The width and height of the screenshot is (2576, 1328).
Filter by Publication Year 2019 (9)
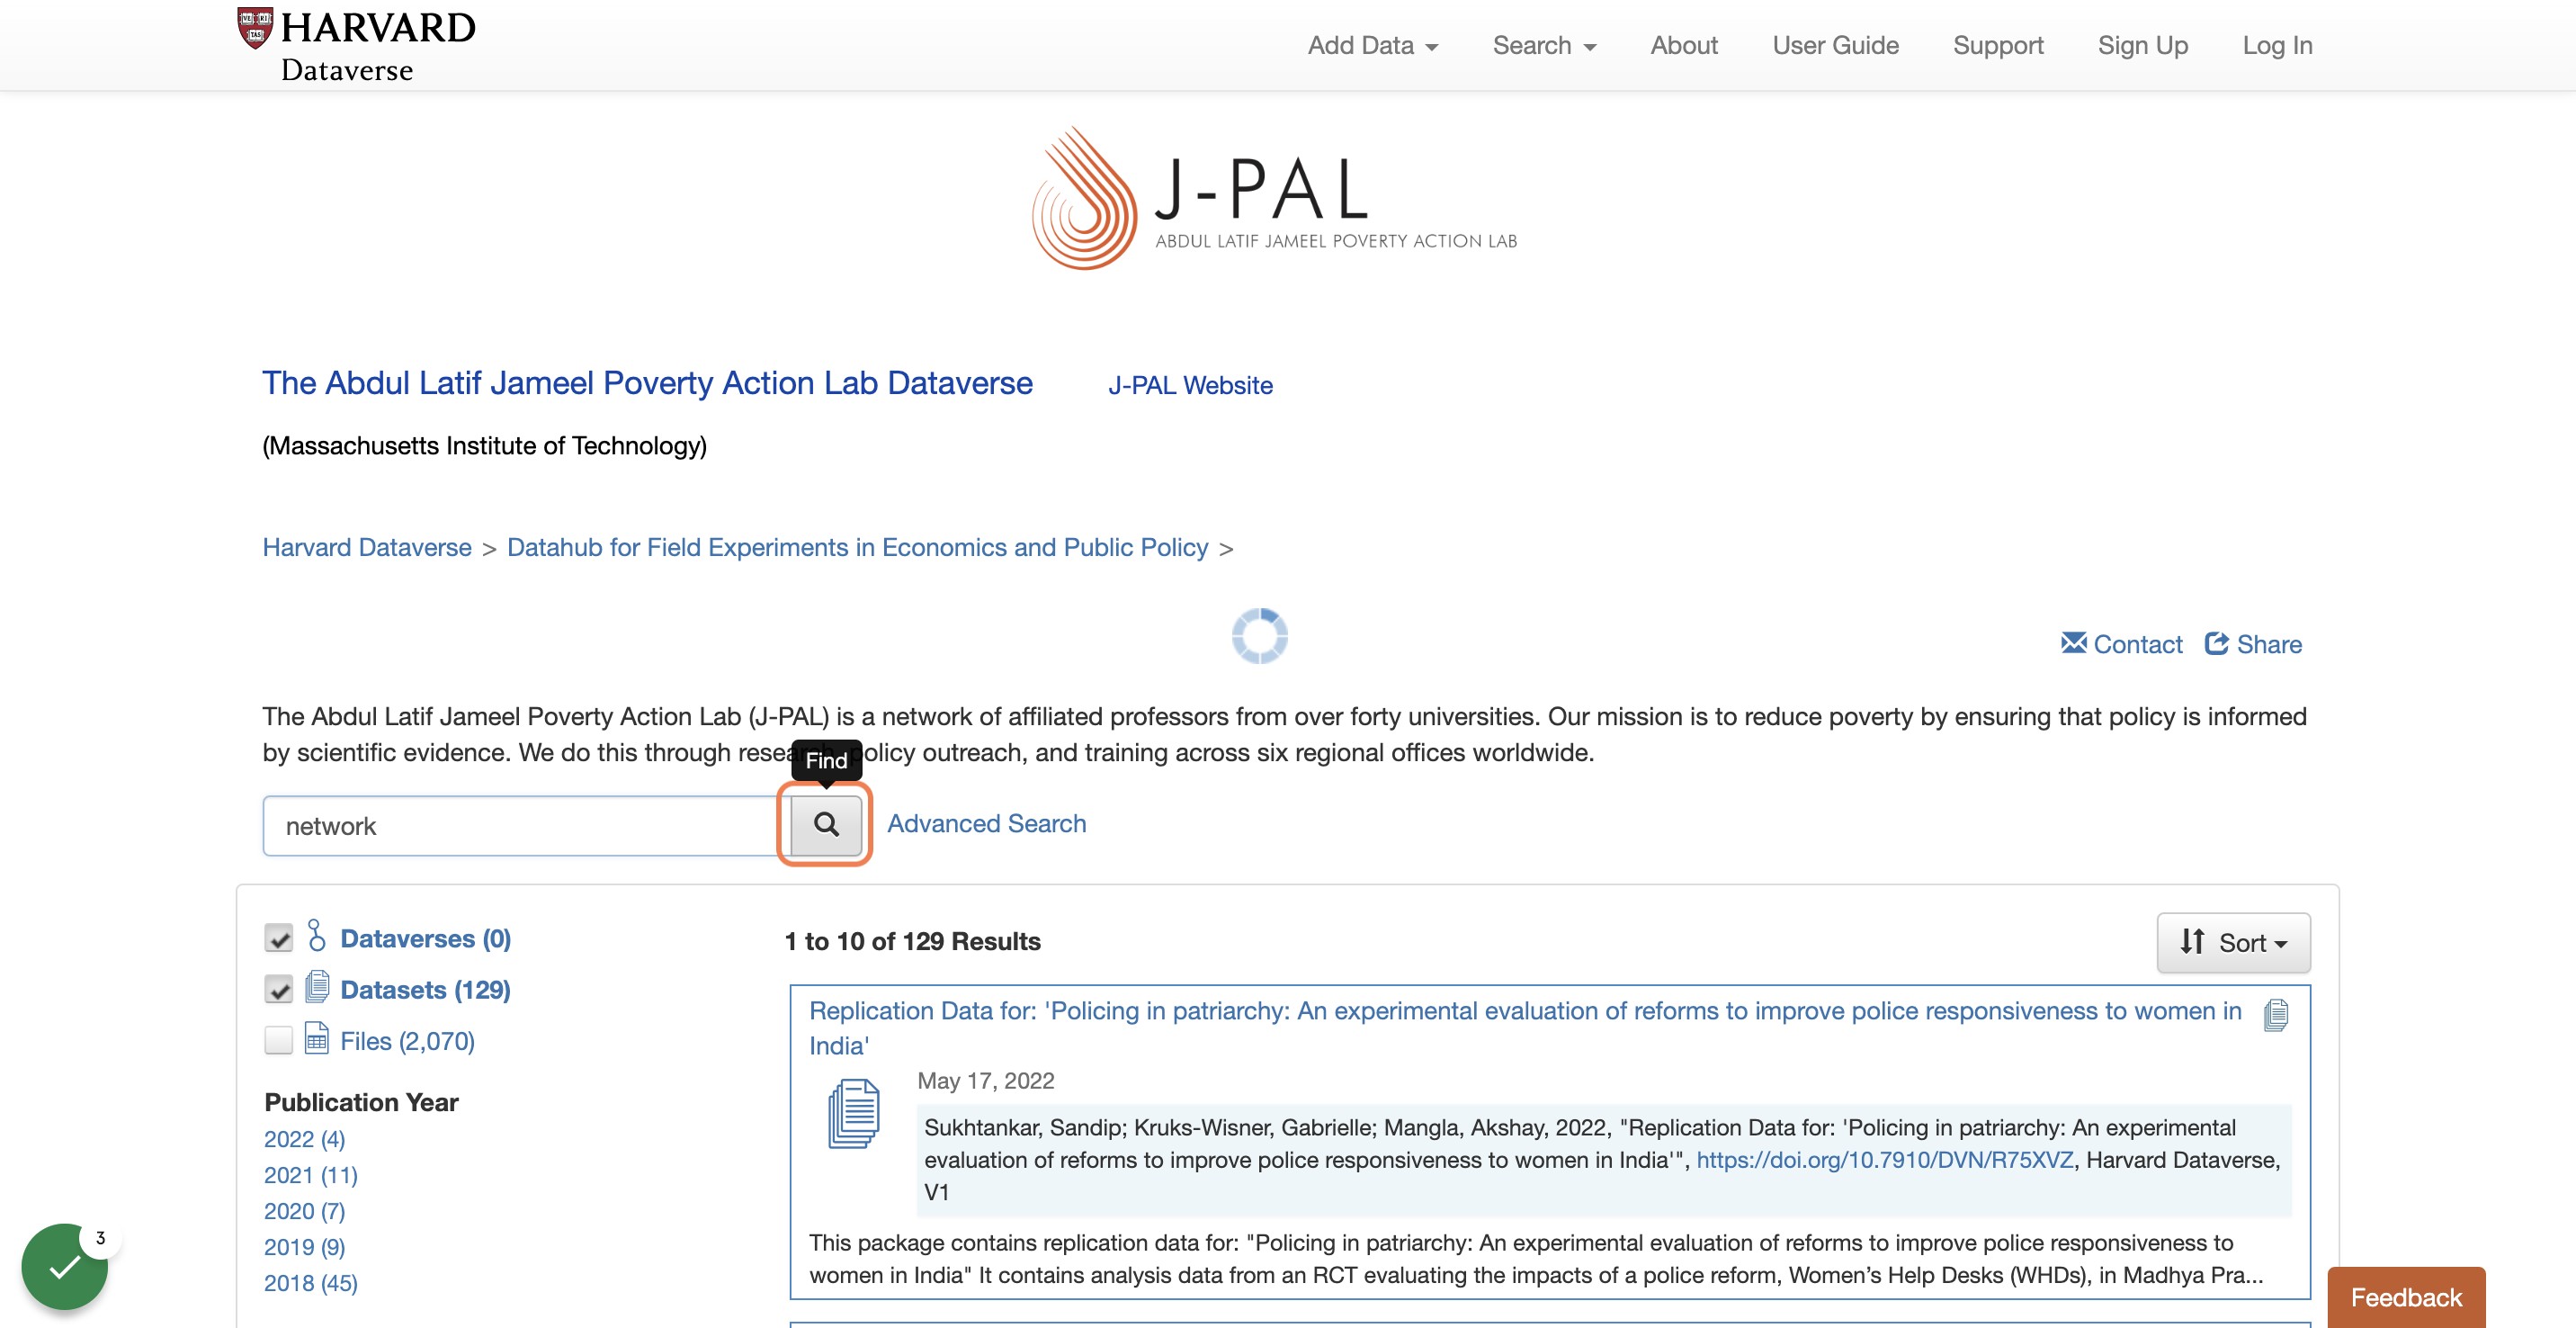tap(304, 1247)
